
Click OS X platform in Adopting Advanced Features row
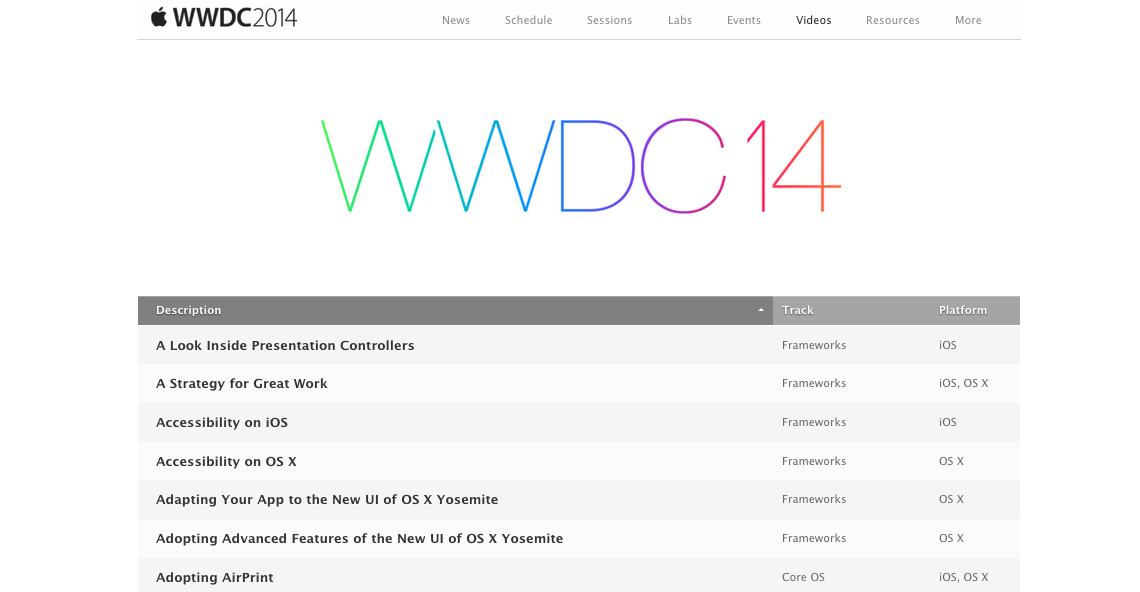951,538
